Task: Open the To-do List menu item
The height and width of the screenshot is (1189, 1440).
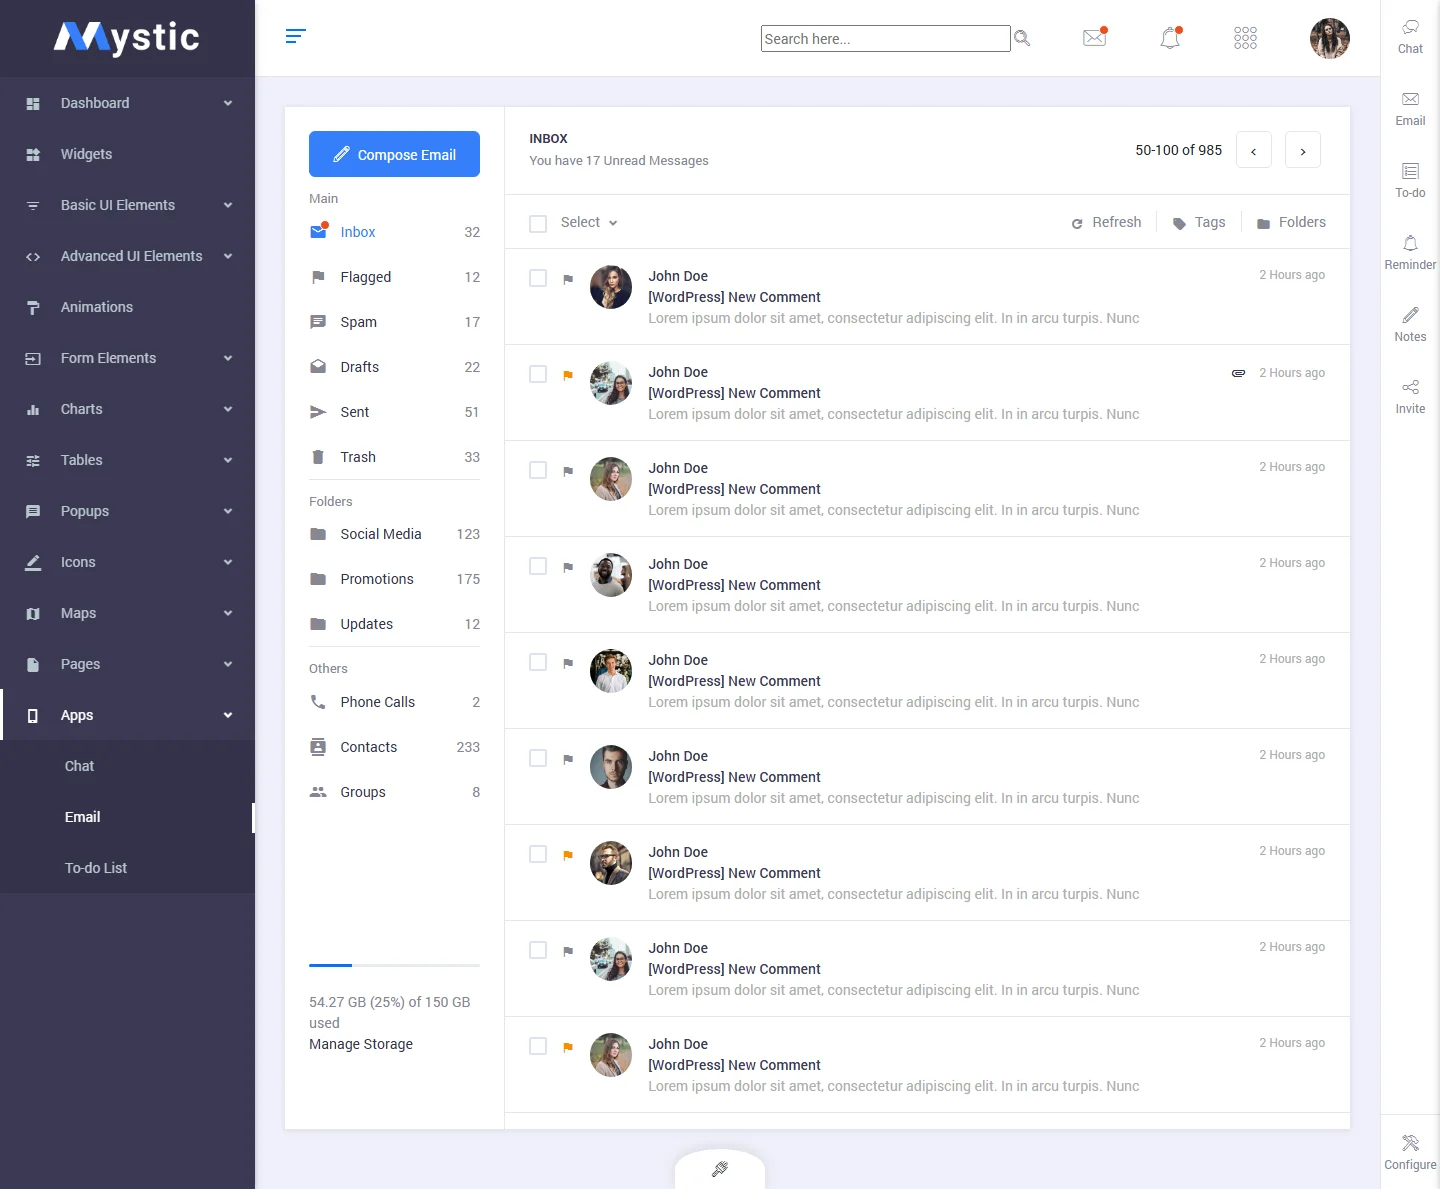Action: click(96, 868)
